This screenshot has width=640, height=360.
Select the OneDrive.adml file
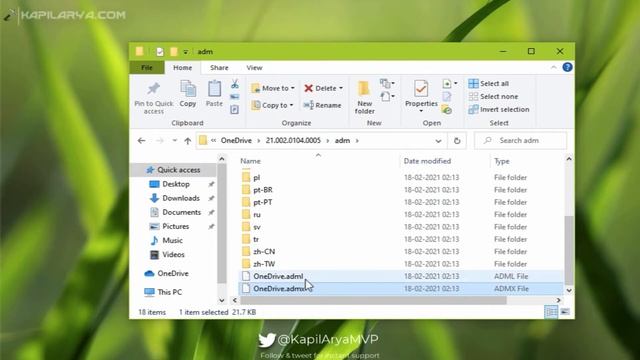[x=400, y=276]
